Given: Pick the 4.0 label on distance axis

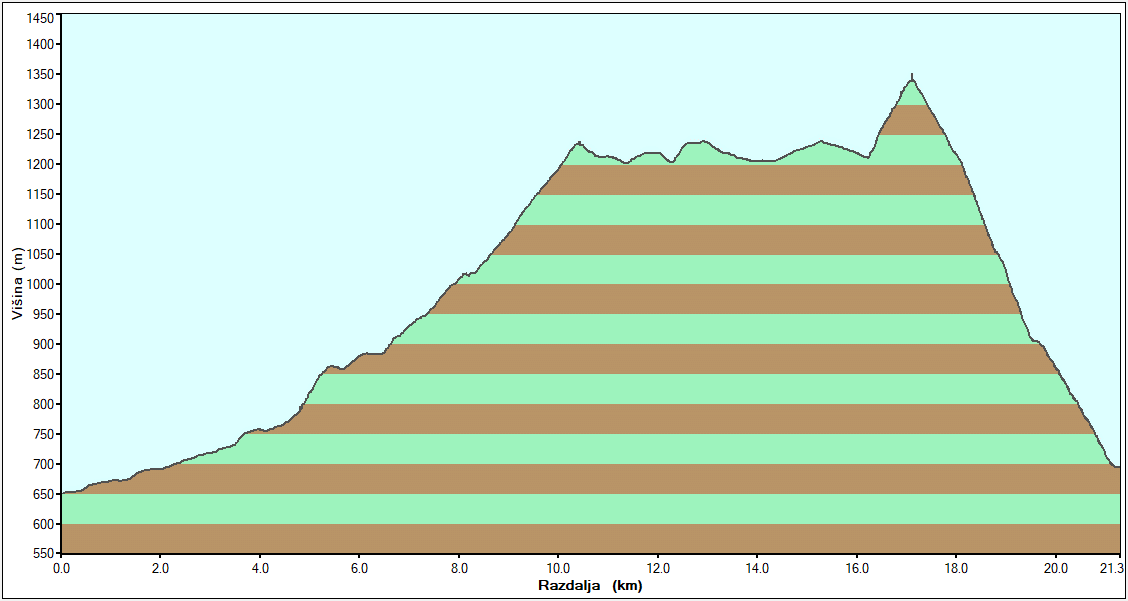Looking at the screenshot, I should (x=260, y=568).
